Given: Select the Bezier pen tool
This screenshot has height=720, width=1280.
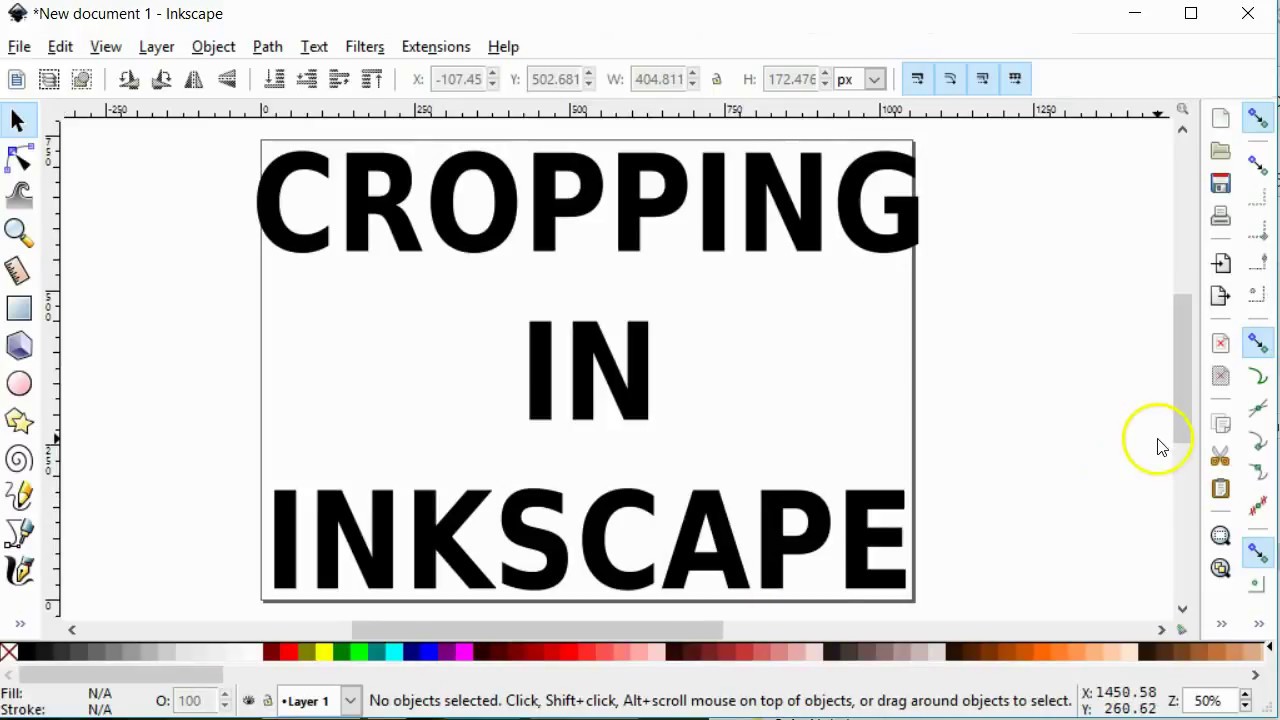Looking at the screenshot, I should (18, 534).
